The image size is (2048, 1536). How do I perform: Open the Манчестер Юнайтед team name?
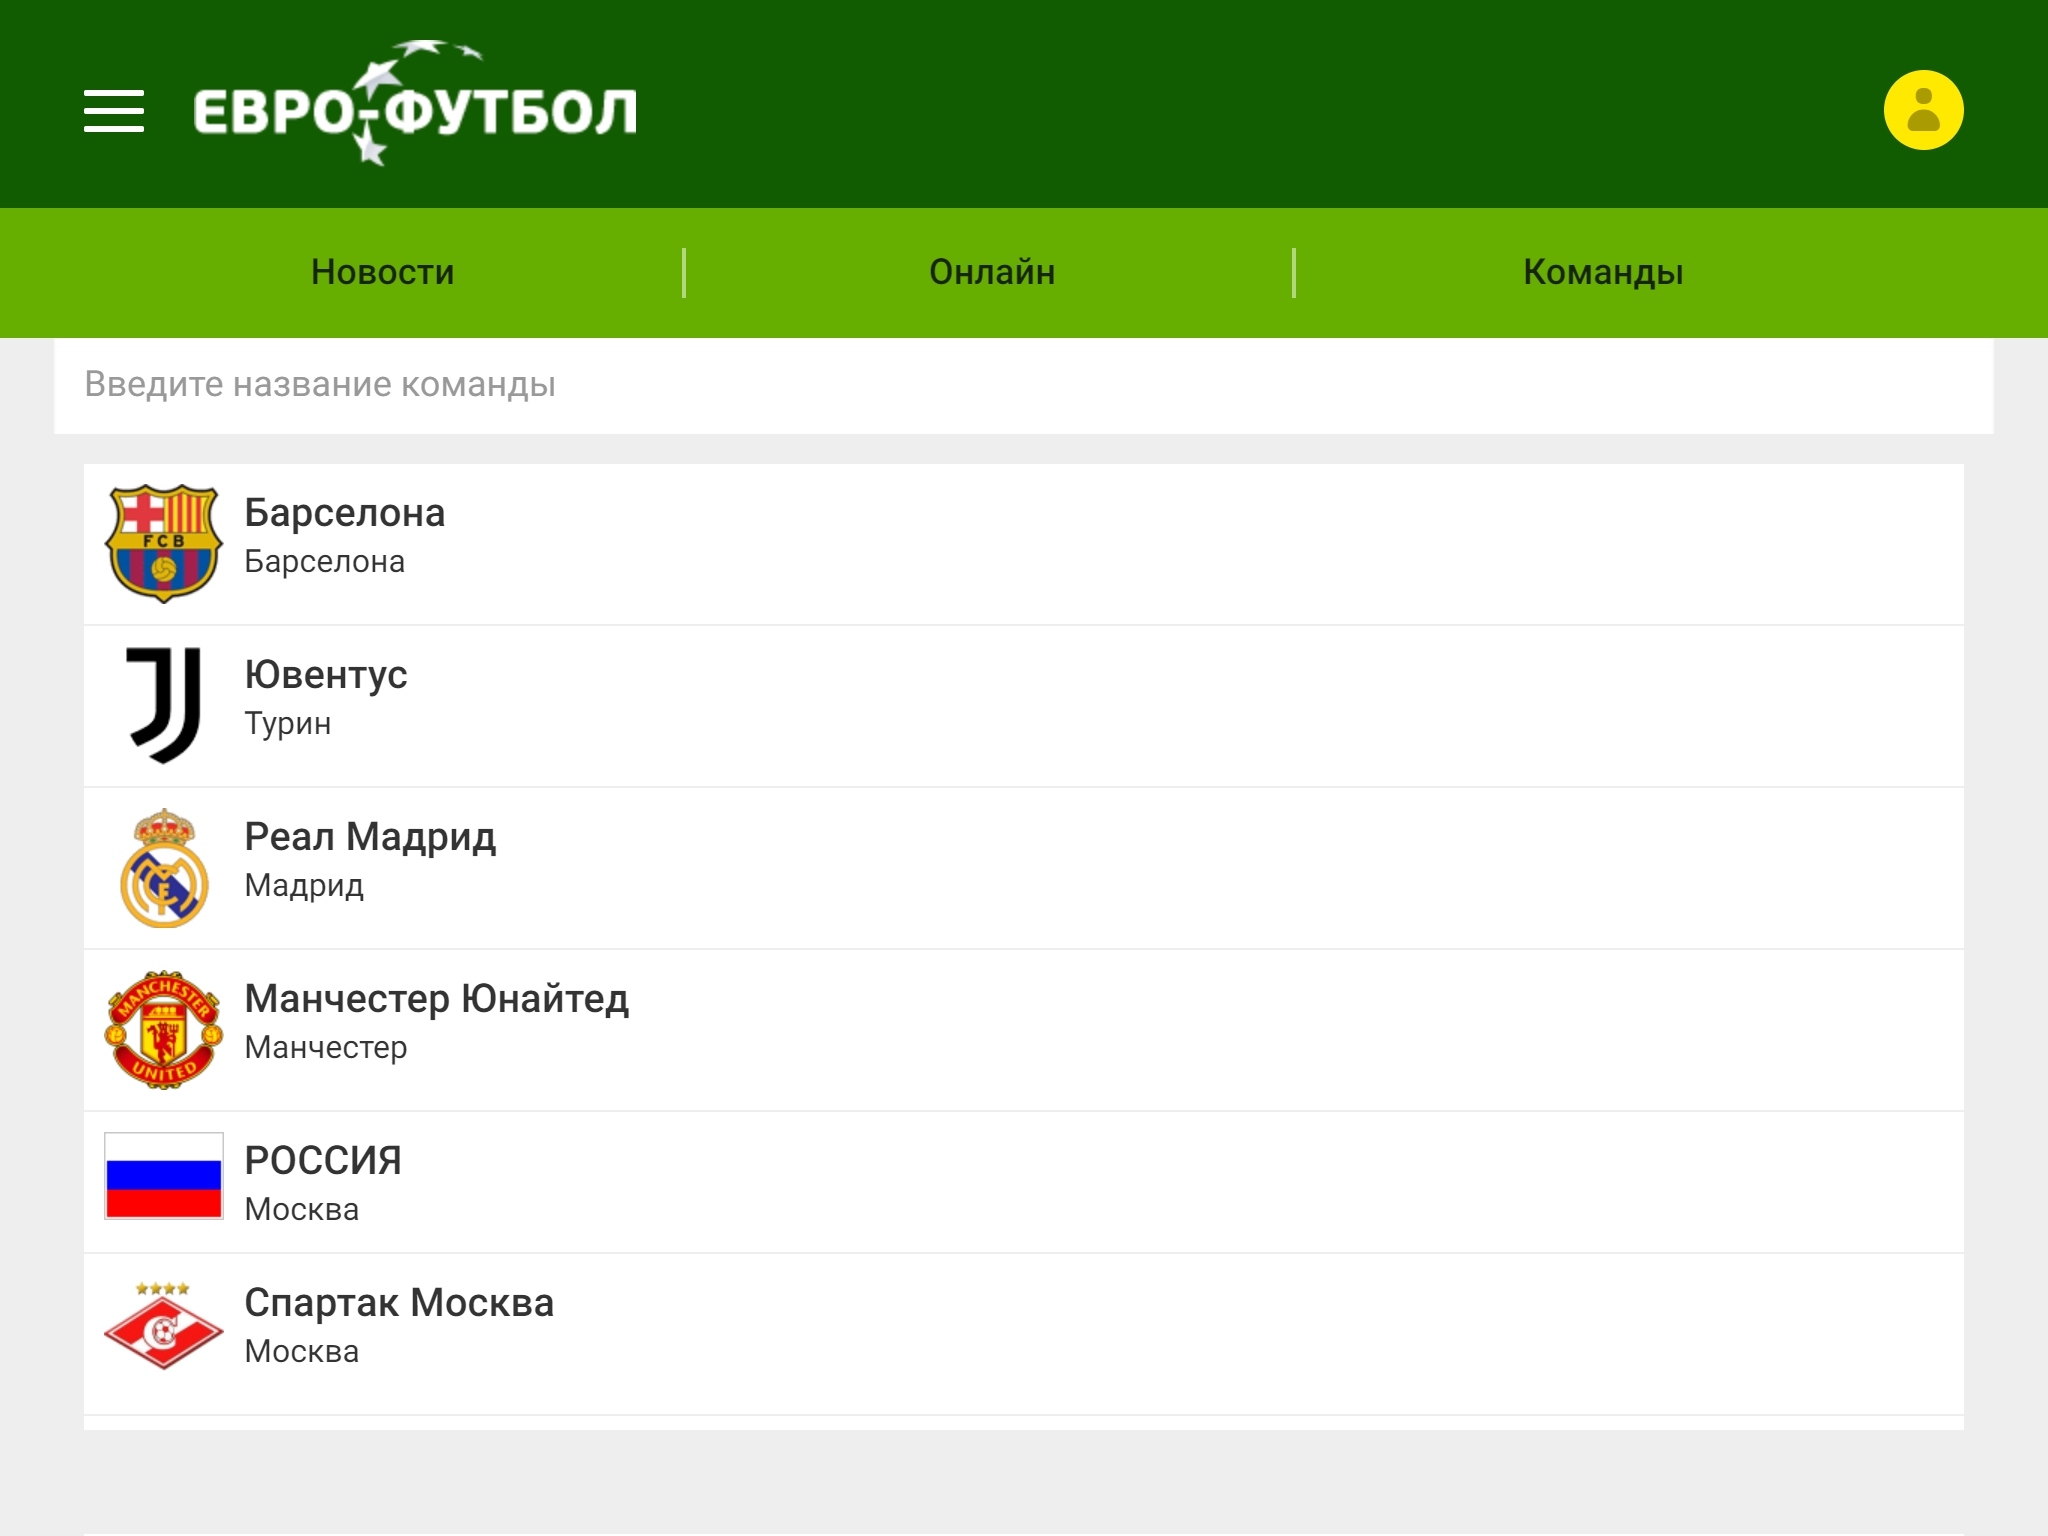pos(437,999)
